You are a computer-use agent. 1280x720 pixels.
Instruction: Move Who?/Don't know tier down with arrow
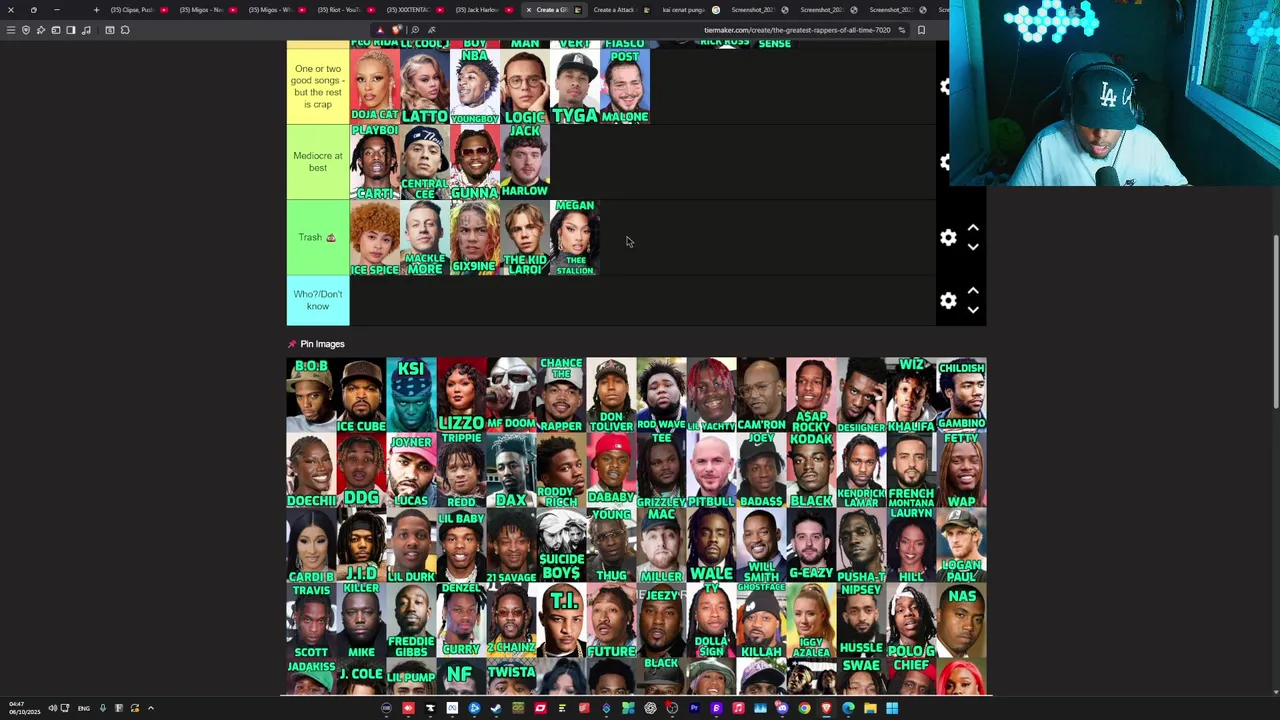(x=973, y=310)
